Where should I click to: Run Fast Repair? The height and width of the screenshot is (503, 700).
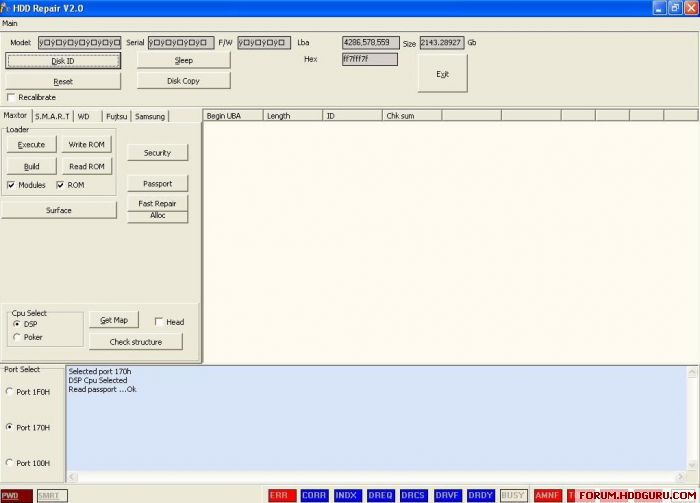(158, 204)
